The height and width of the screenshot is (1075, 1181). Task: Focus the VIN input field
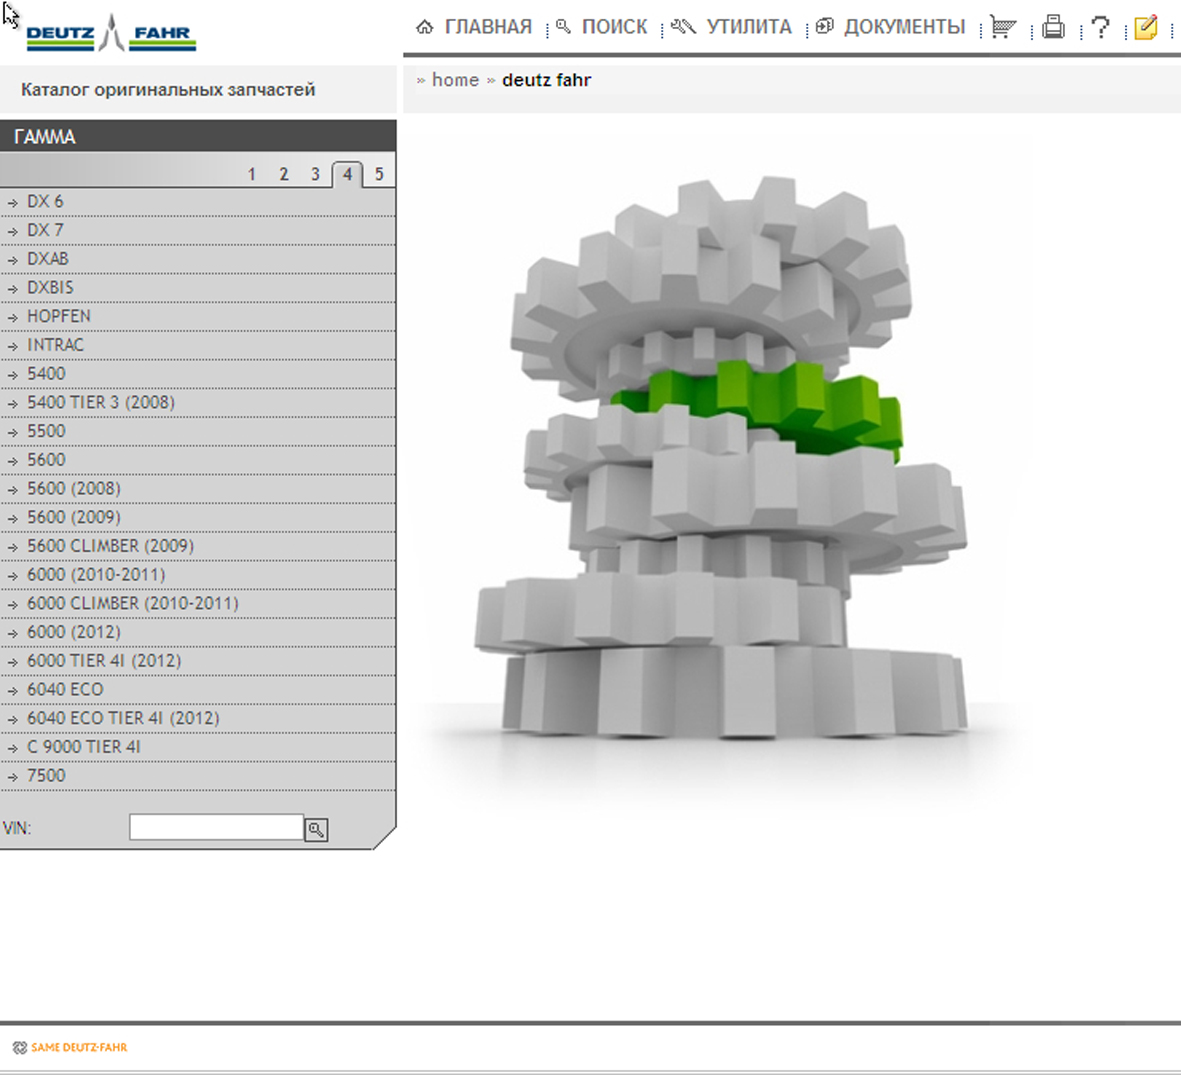tap(216, 828)
